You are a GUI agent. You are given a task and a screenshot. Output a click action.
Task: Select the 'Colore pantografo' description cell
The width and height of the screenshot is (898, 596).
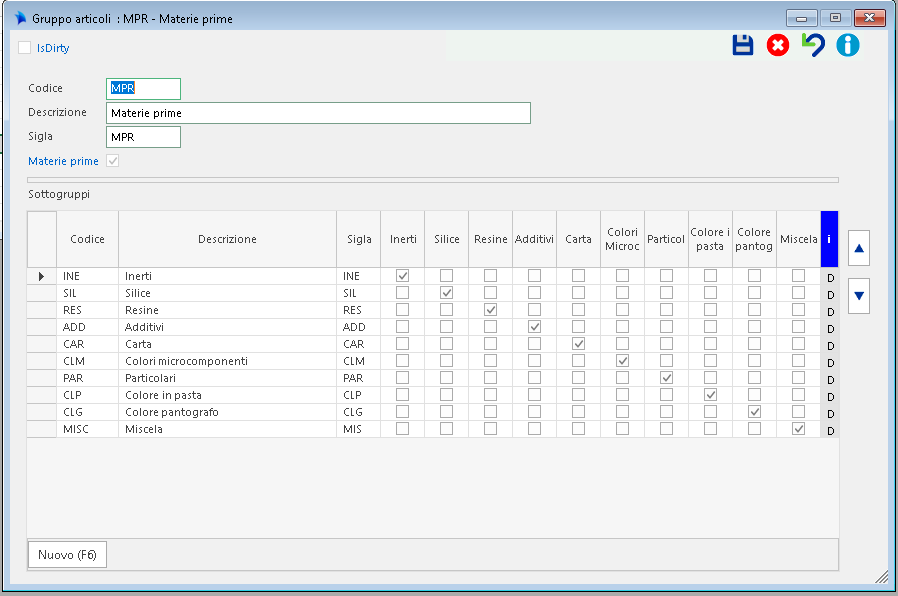coord(227,412)
